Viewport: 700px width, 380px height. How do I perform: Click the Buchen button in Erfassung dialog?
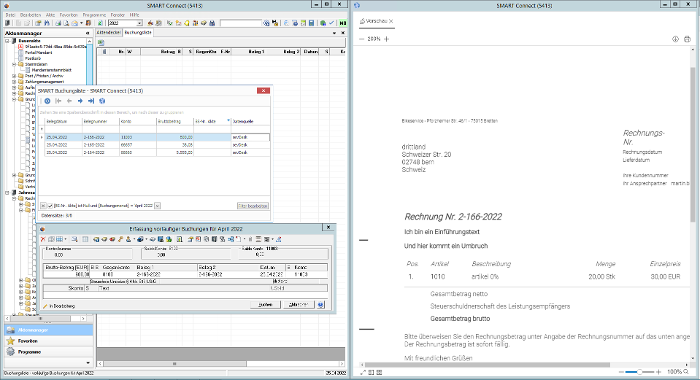click(265, 305)
